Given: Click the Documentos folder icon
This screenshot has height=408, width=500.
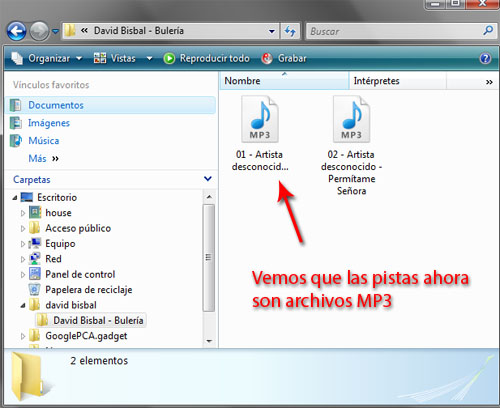Looking at the screenshot, I should point(15,105).
